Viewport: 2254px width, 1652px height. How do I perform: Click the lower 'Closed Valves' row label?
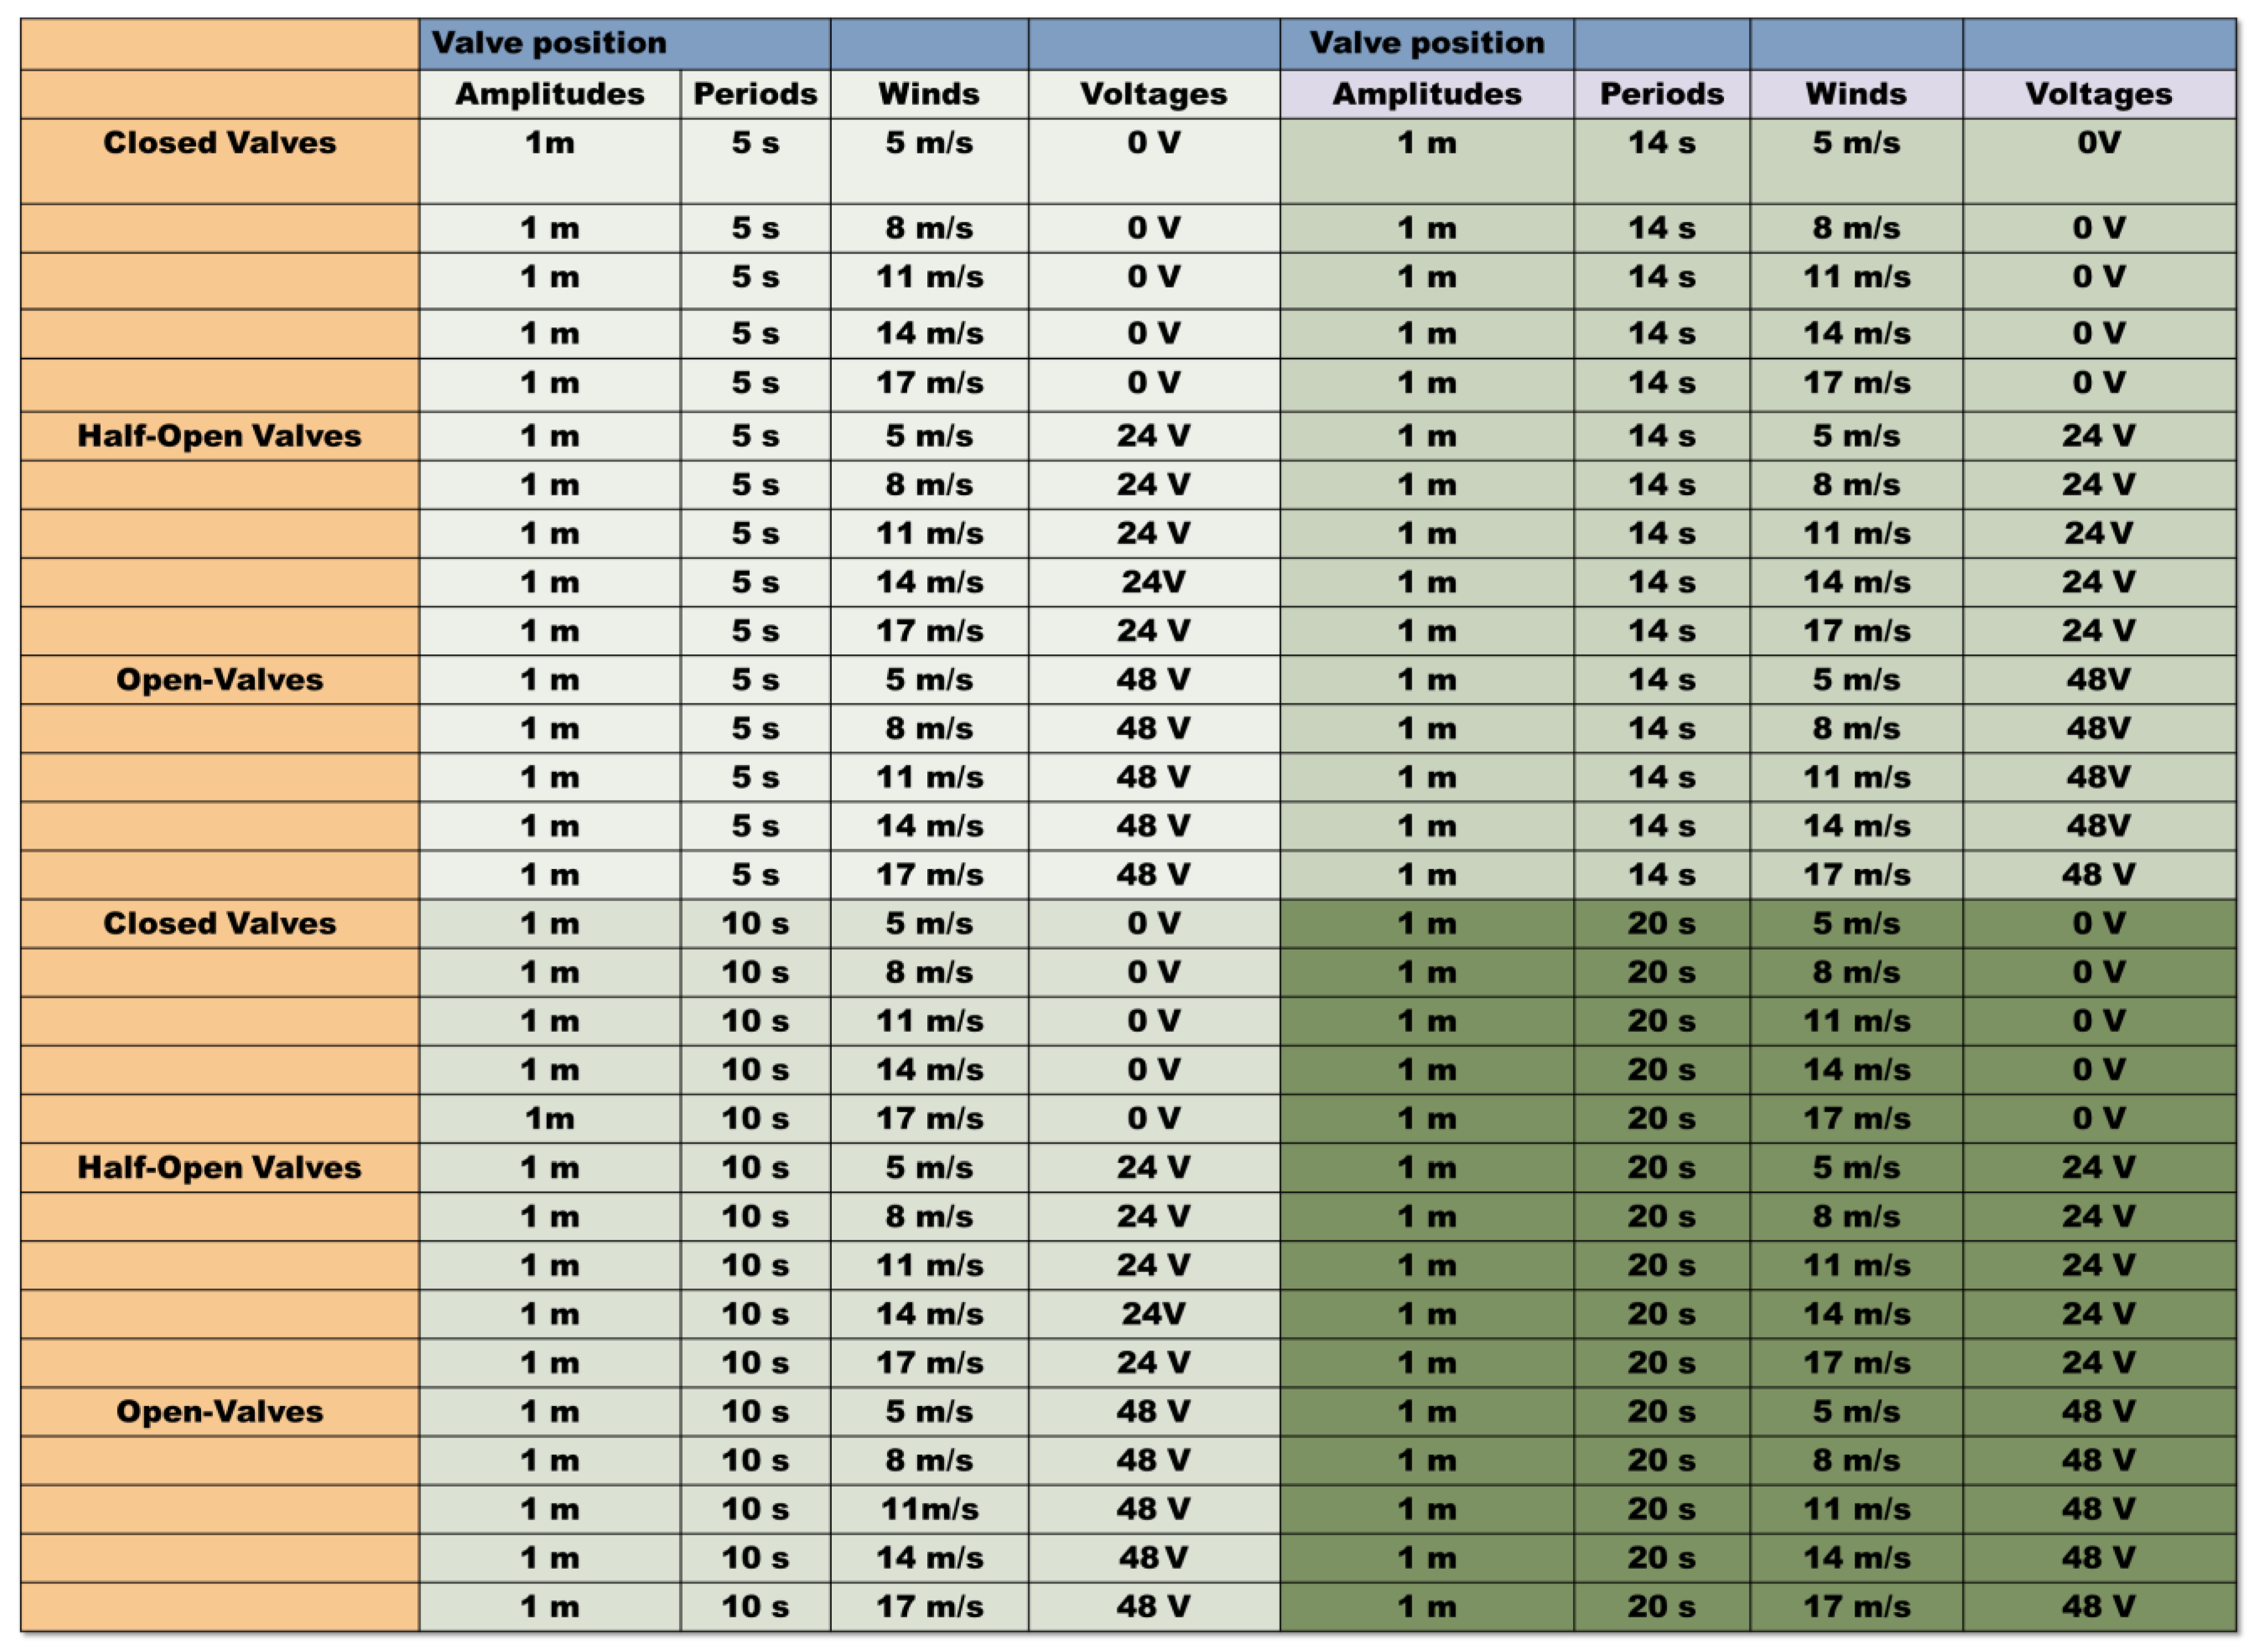click(219, 924)
